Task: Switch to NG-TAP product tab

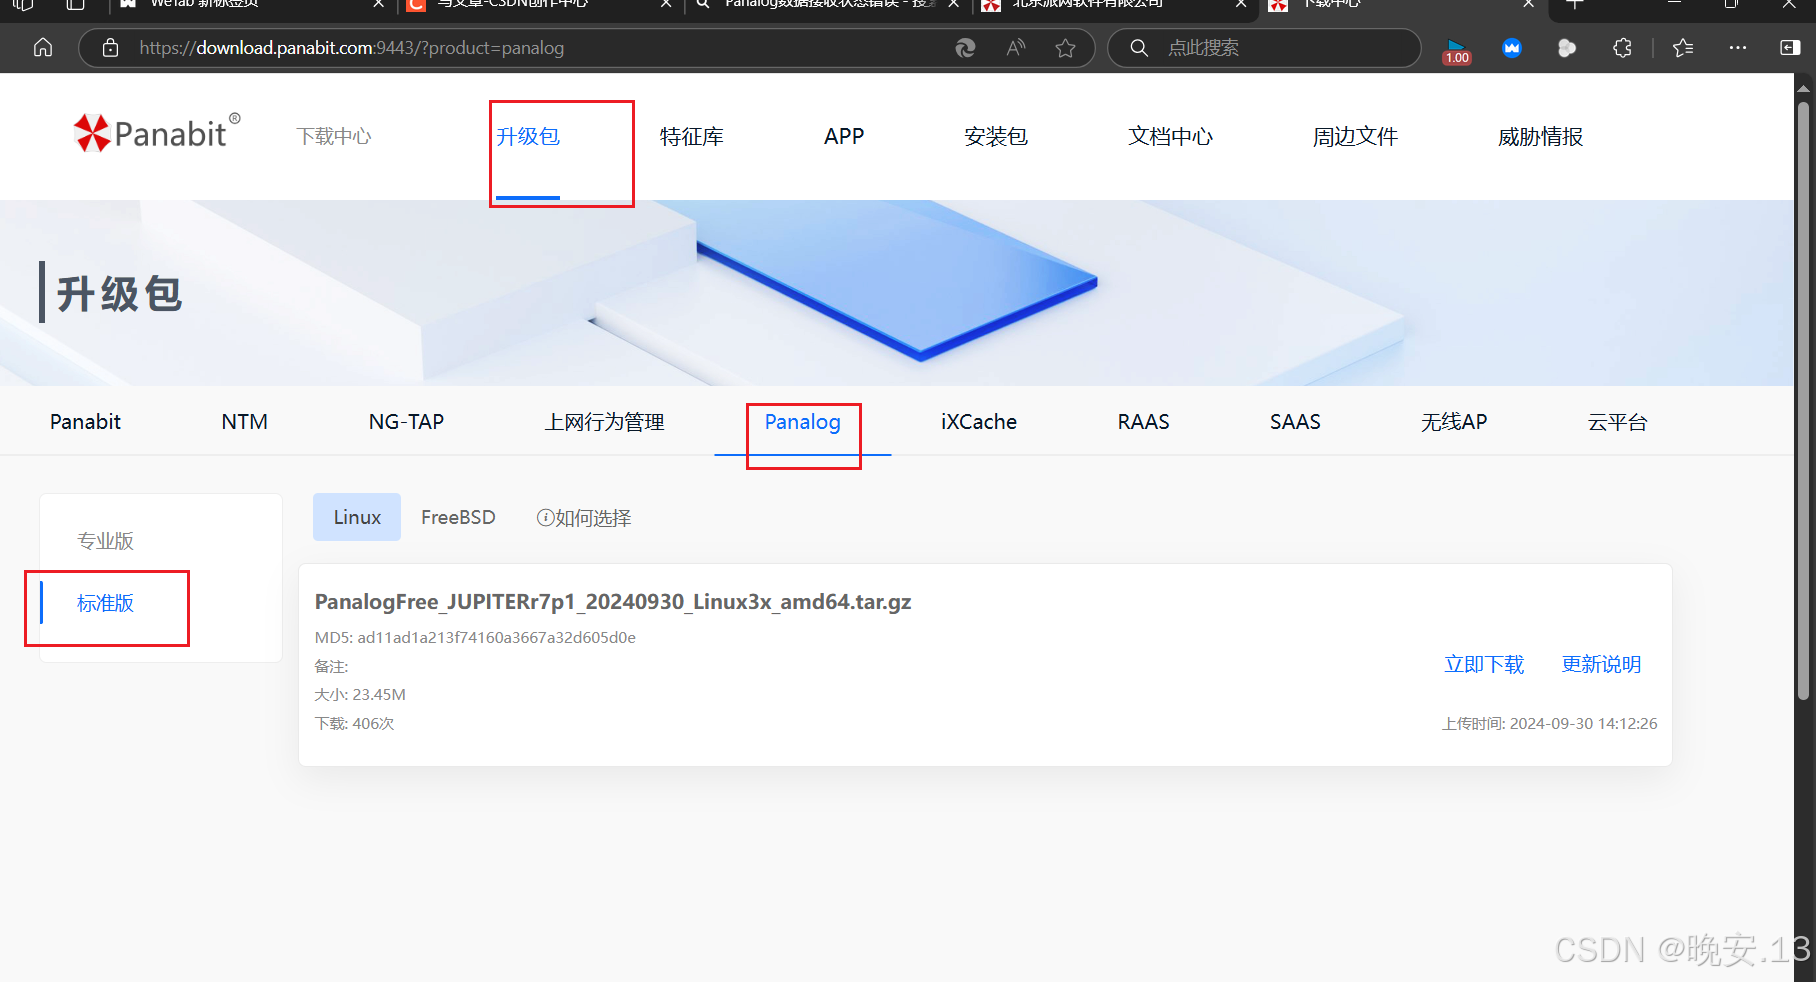Action: 406,421
